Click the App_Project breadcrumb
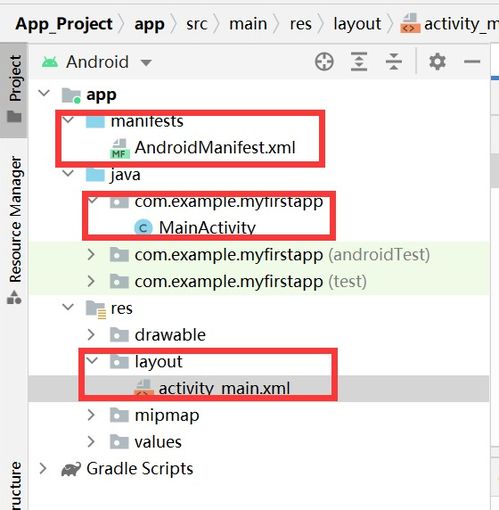Screen dimensions: 499x510 point(64,24)
